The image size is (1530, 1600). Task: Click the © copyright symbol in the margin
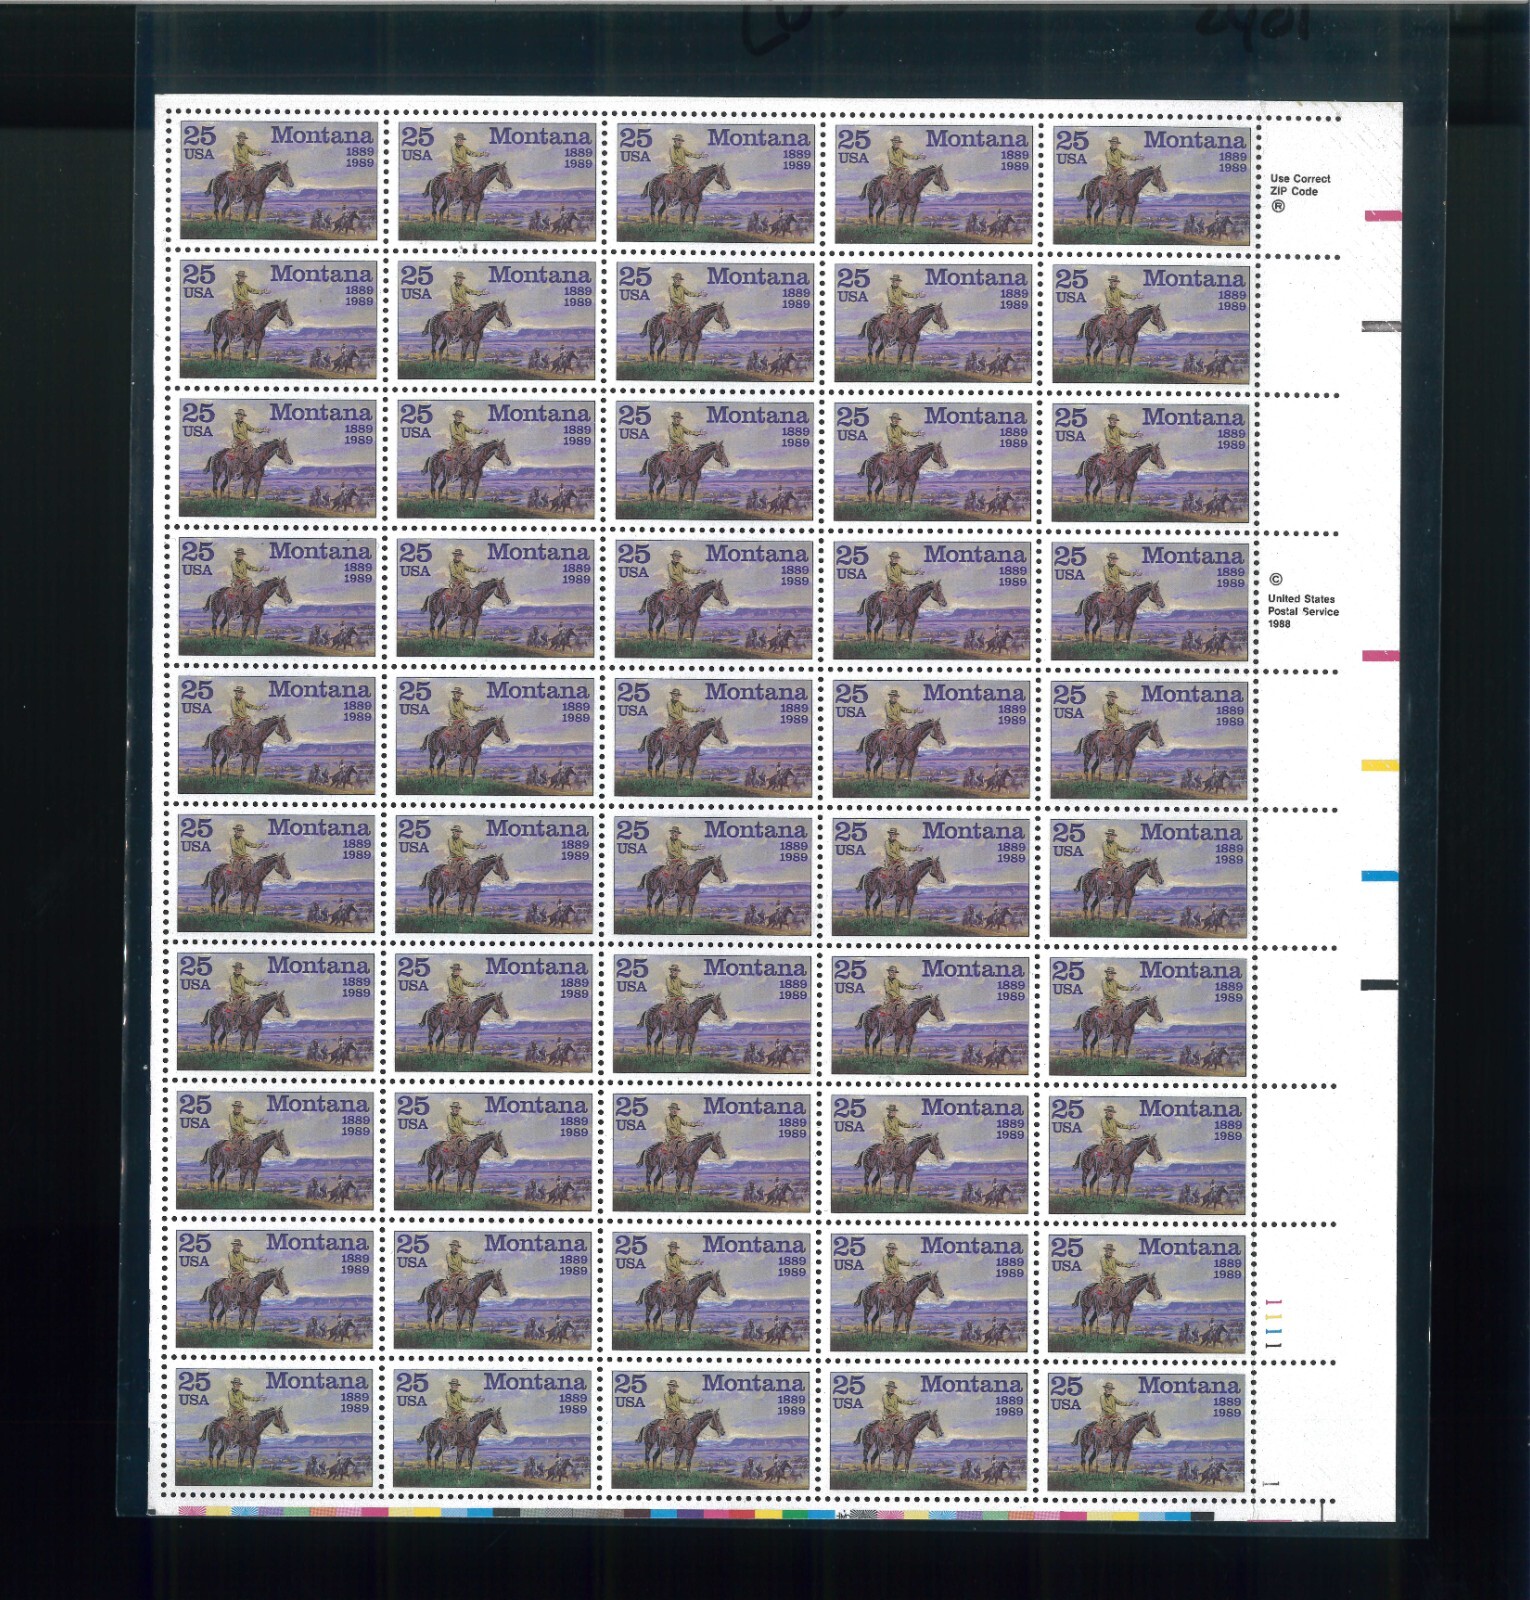click(x=1275, y=579)
